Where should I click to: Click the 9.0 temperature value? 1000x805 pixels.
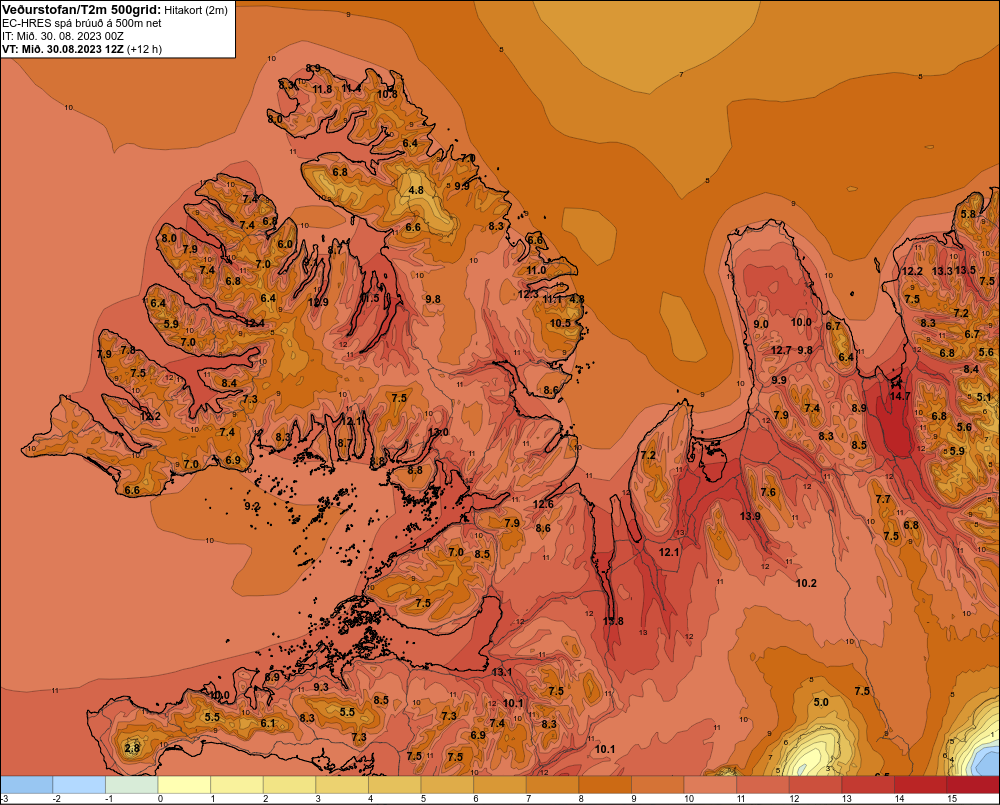point(761,324)
